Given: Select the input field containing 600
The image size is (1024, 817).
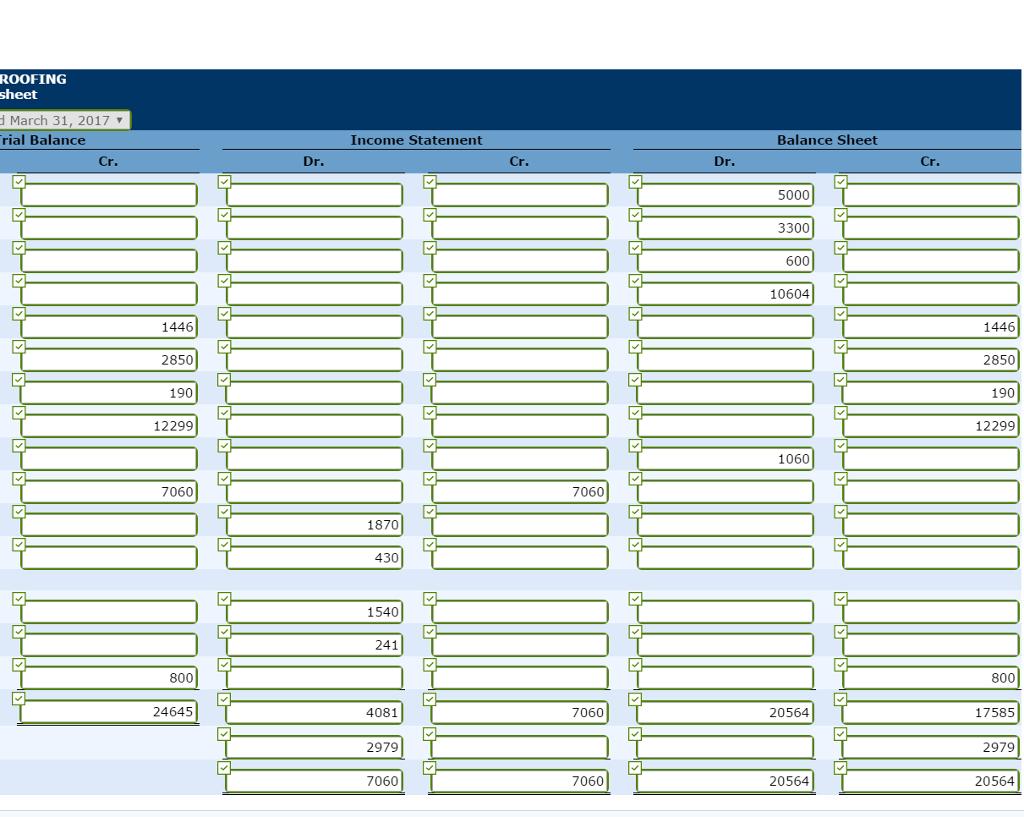Looking at the screenshot, I should pyautogui.click(x=726, y=261).
